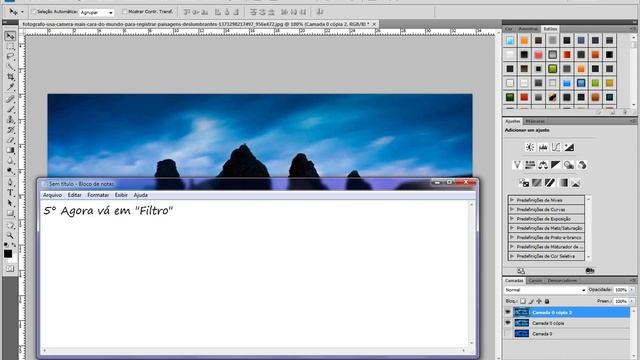
Task: Expand Predefinições de Preto-e-branco
Action: (512, 237)
